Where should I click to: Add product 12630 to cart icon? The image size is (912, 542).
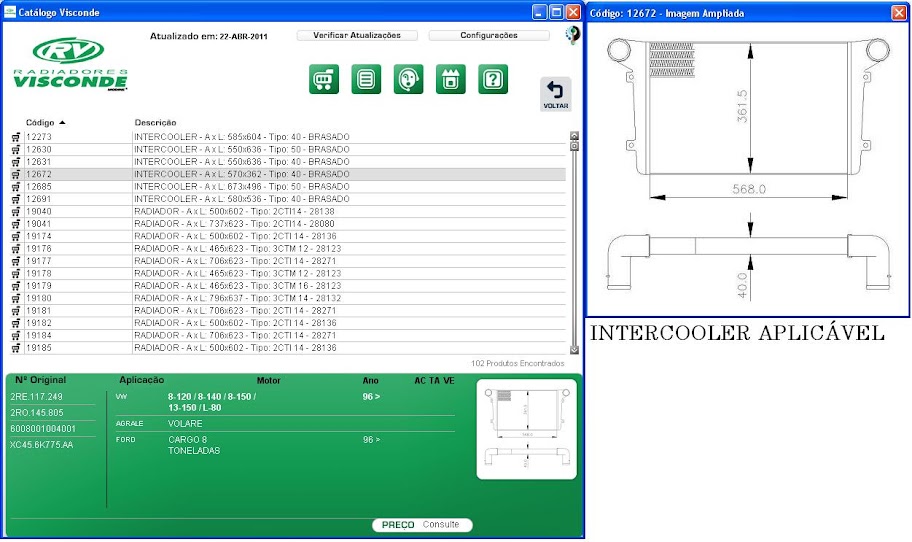coord(16,149)
